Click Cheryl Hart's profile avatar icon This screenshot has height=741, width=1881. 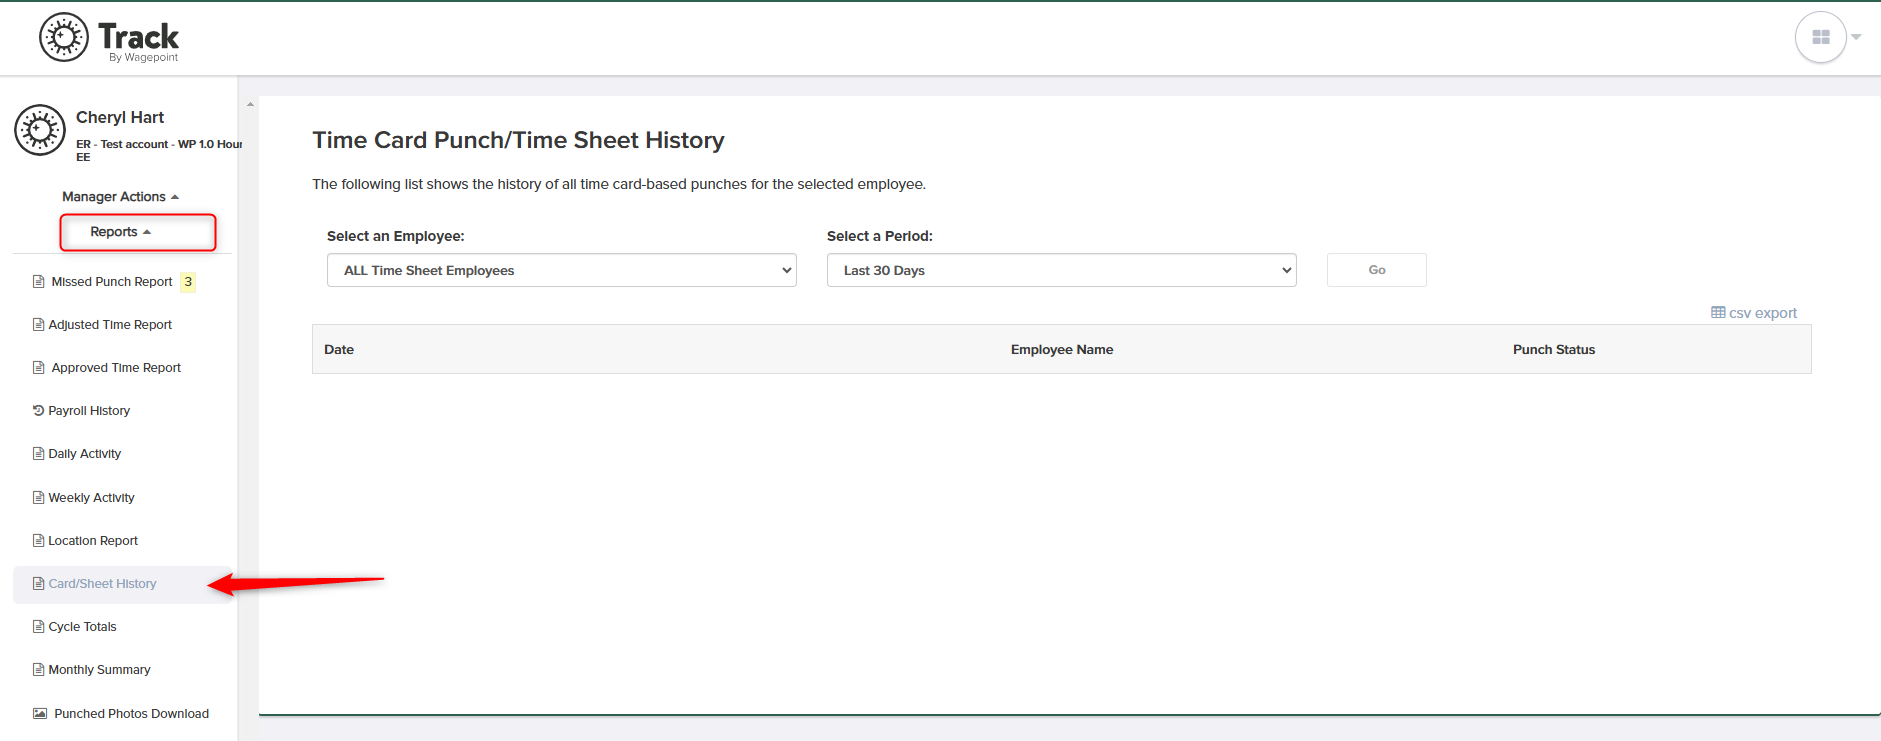pos(40,130)
